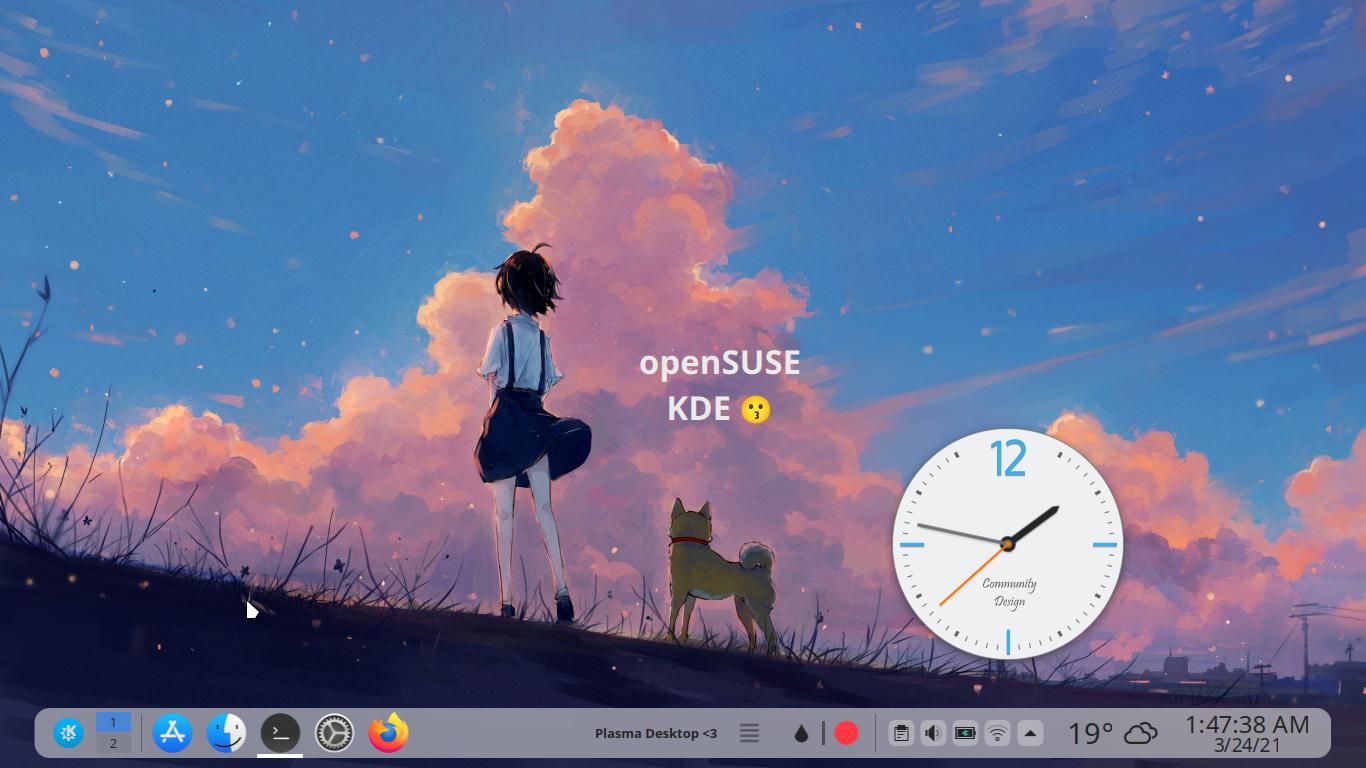Viewport: 1366px width, 768px height.
Task: Click the 3/24/21 date in panel
Action: [1247, 745]
